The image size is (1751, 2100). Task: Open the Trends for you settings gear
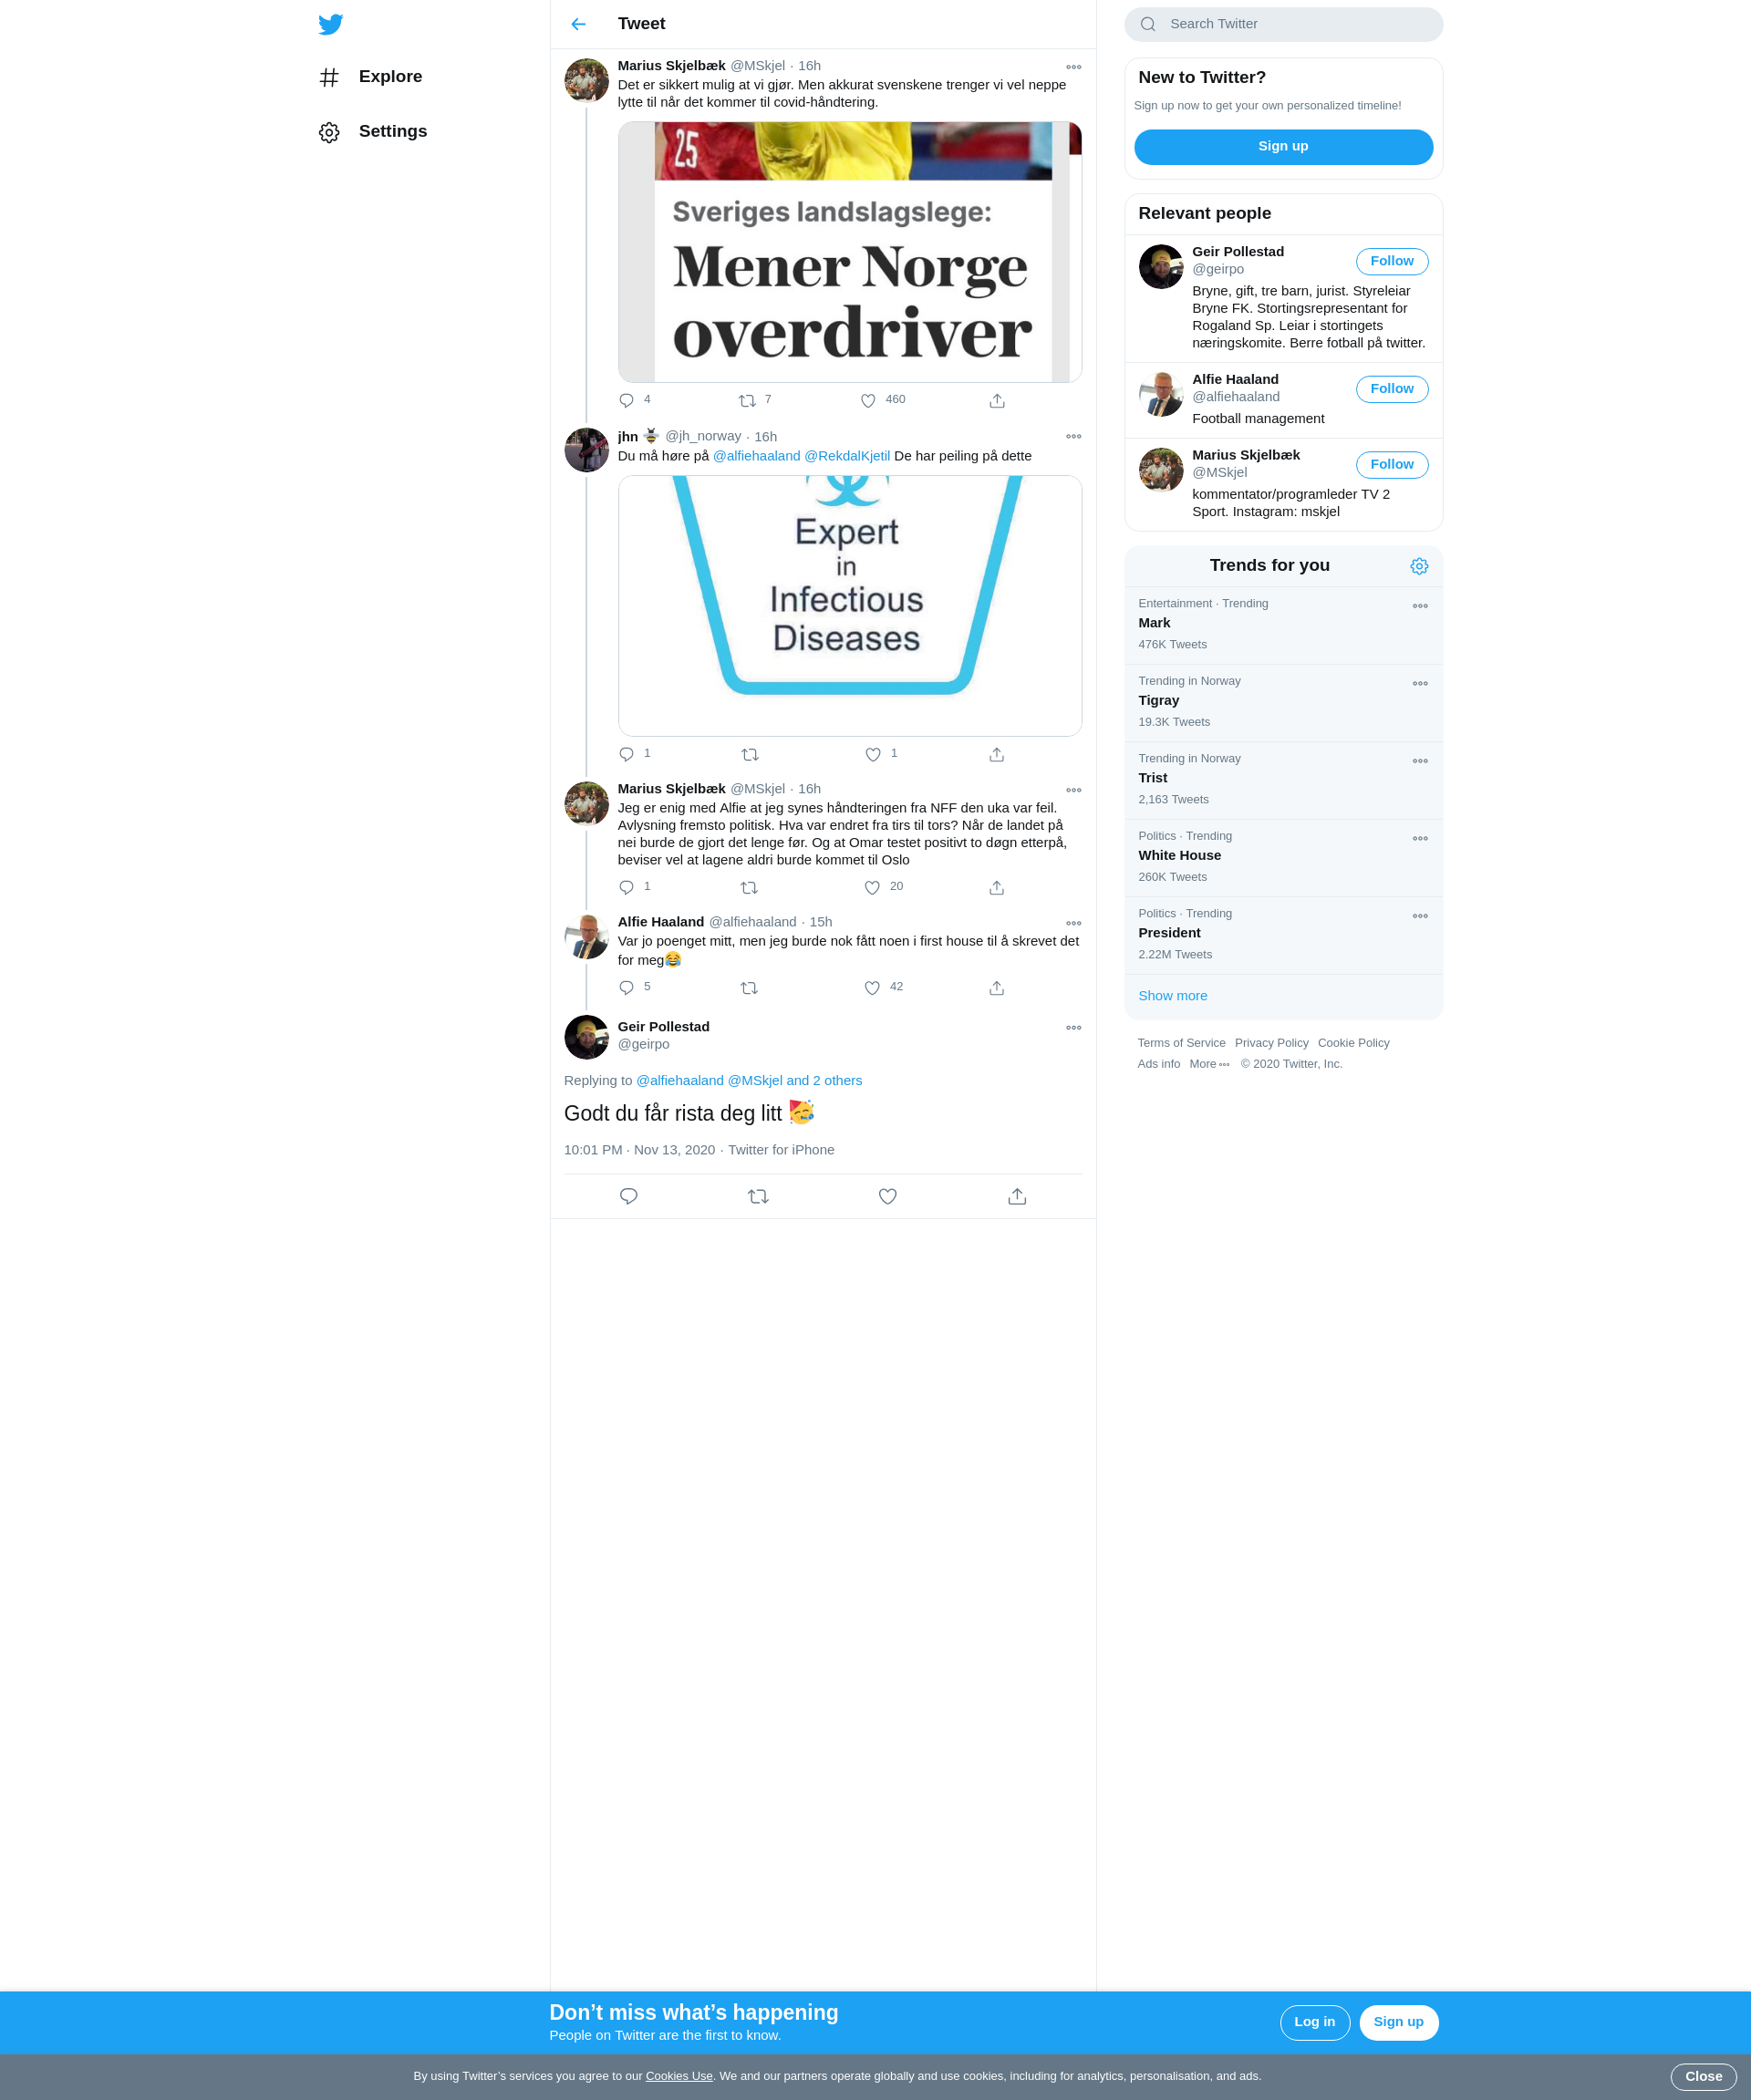point(1419,566)
